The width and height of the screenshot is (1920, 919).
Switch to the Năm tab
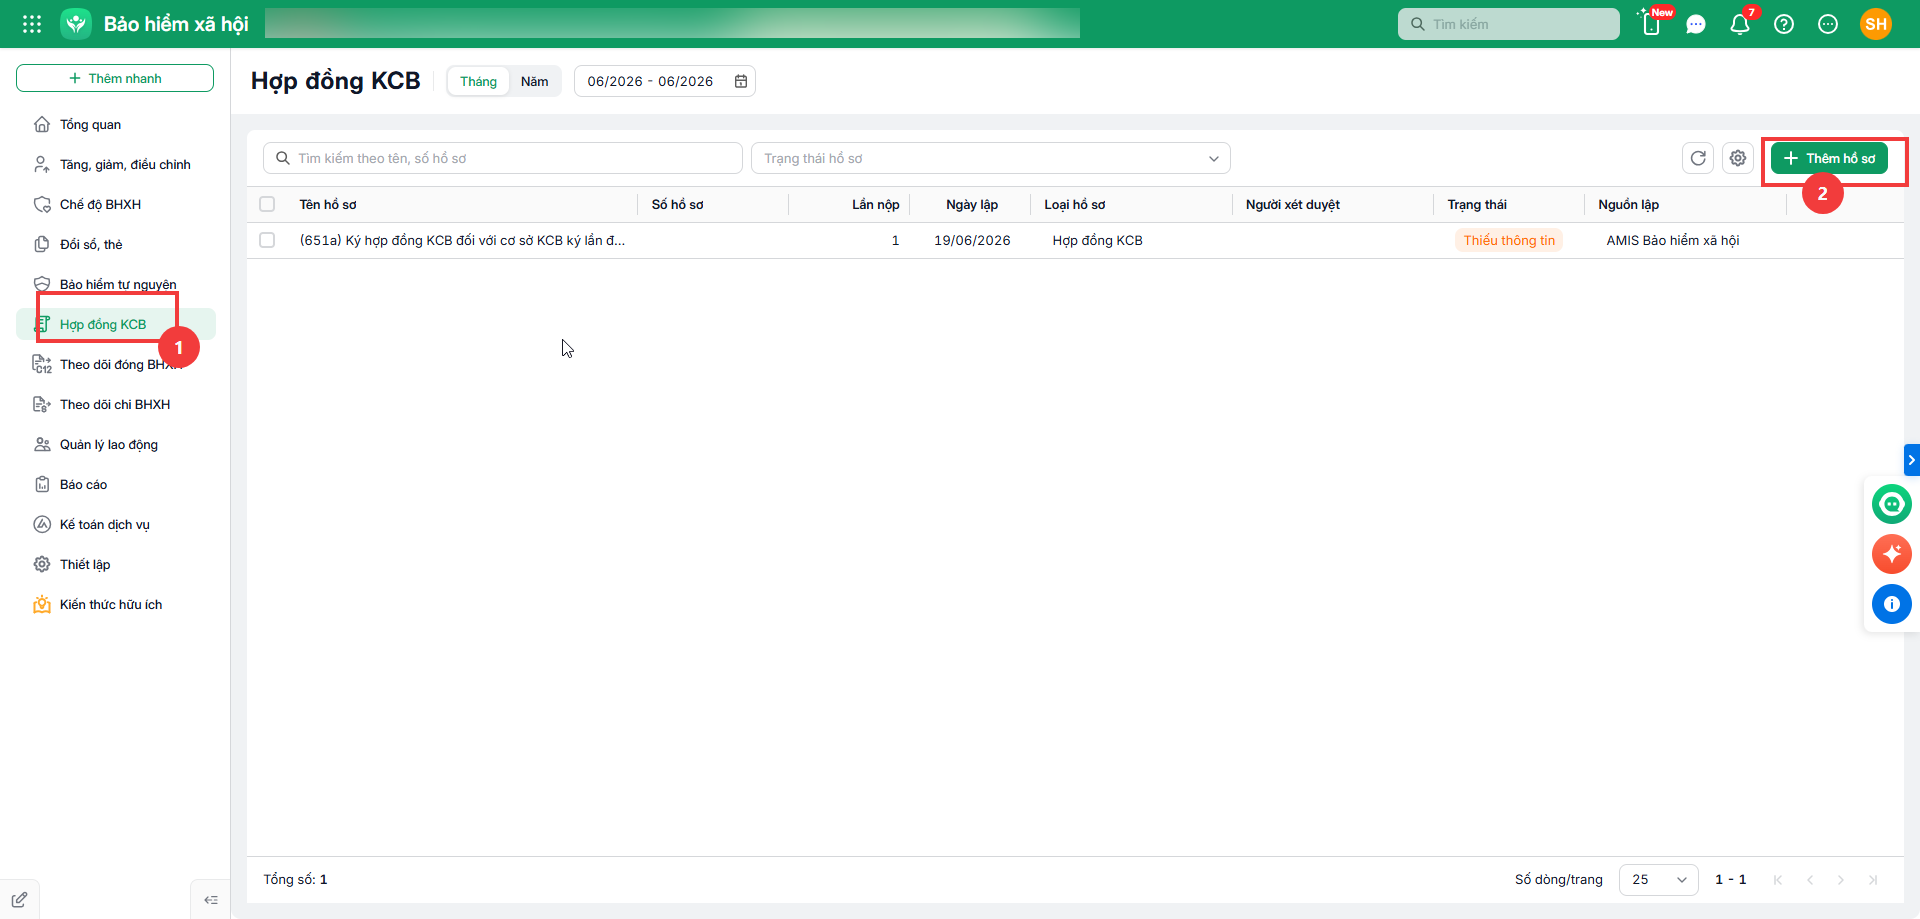(534, 81)
